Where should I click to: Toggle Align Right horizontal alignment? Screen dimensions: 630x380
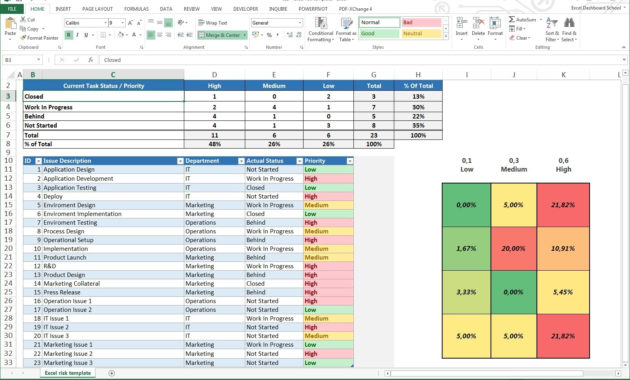point(168,35)
